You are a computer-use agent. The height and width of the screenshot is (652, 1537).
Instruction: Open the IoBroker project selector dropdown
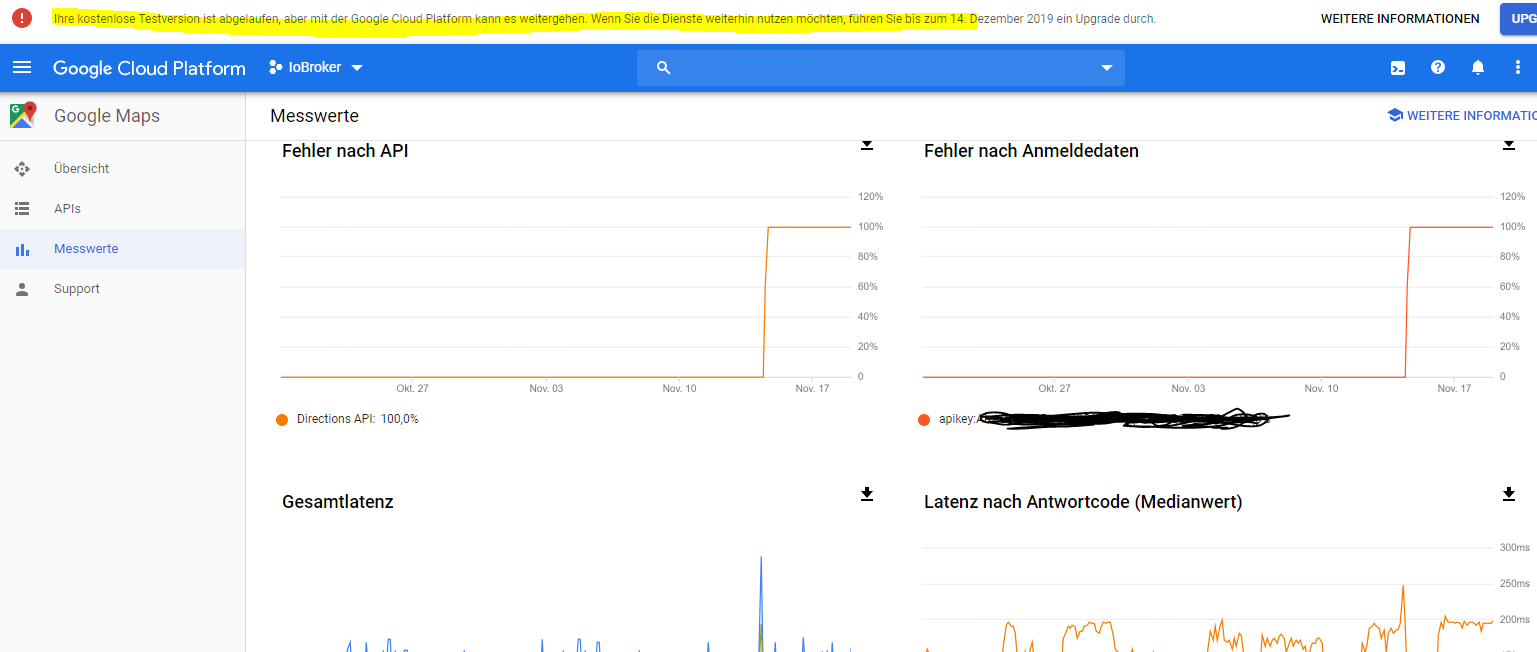coord(316,68)
